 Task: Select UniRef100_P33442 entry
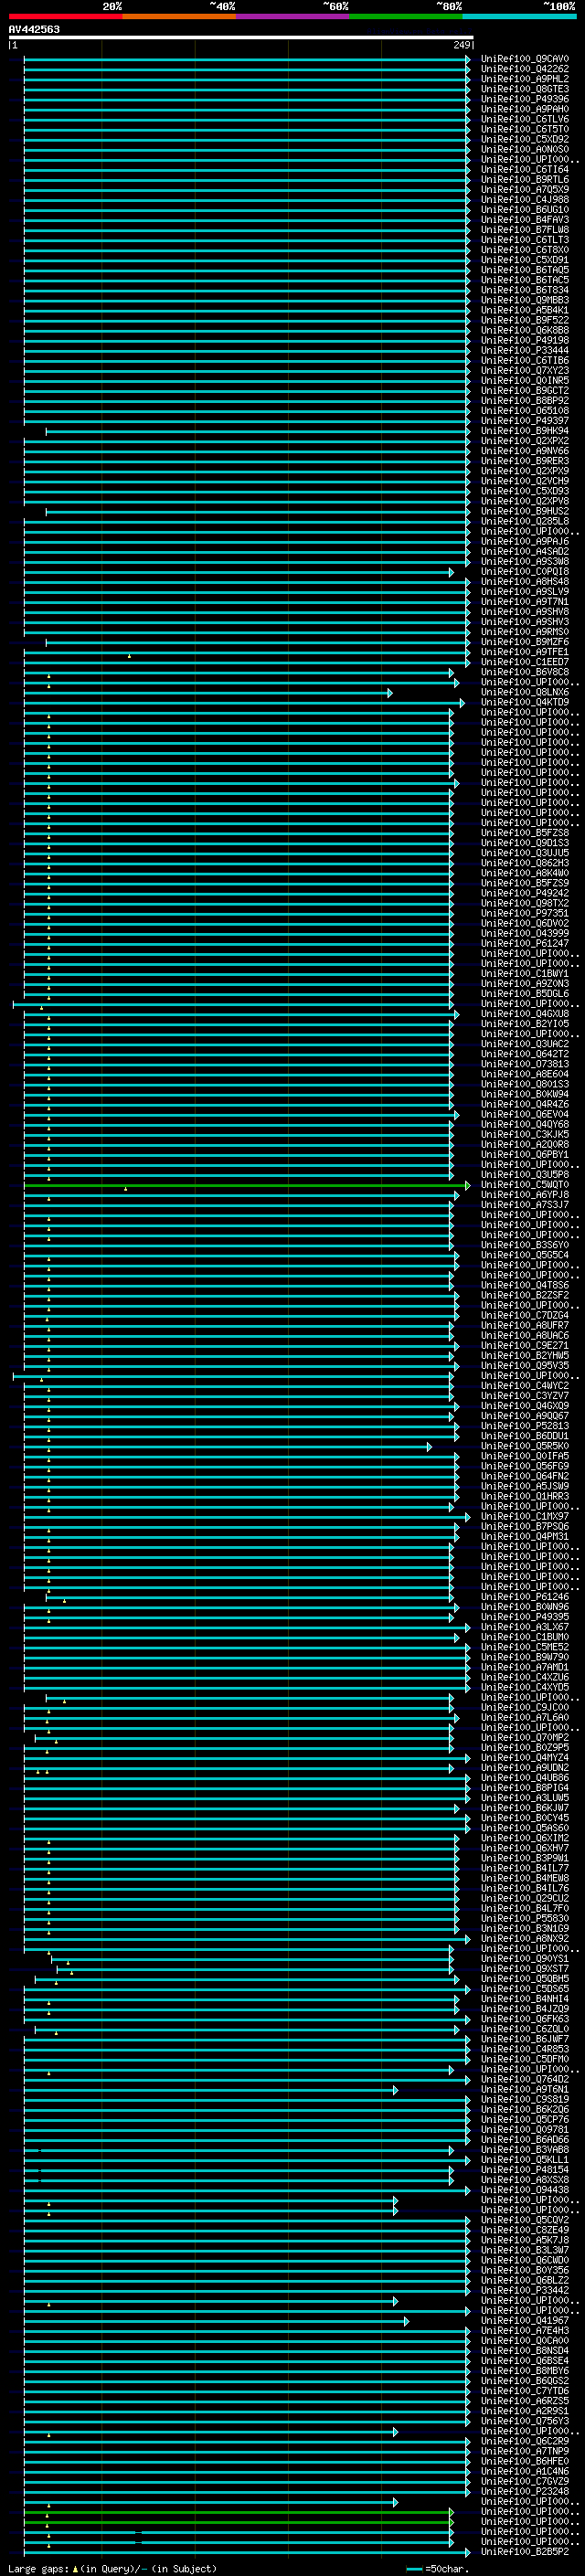[x=524, y=2290]
